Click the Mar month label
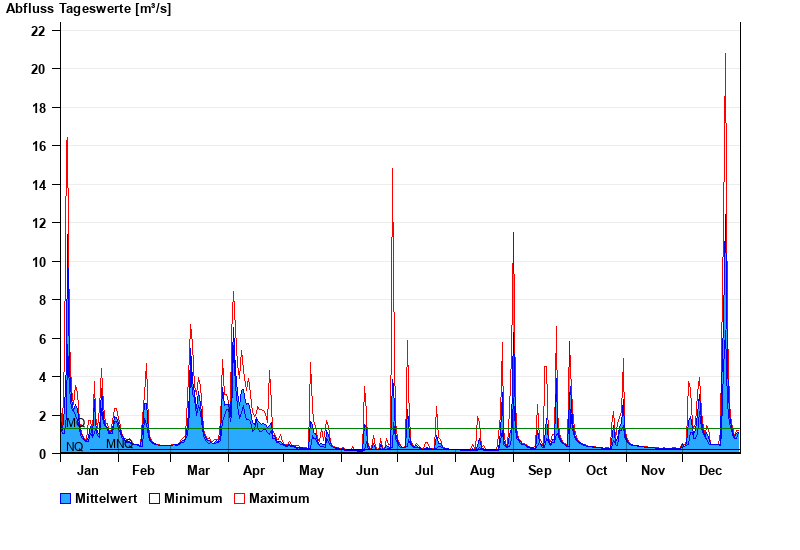The width and height of the screenshot is (800, 550). pos(198,471)
